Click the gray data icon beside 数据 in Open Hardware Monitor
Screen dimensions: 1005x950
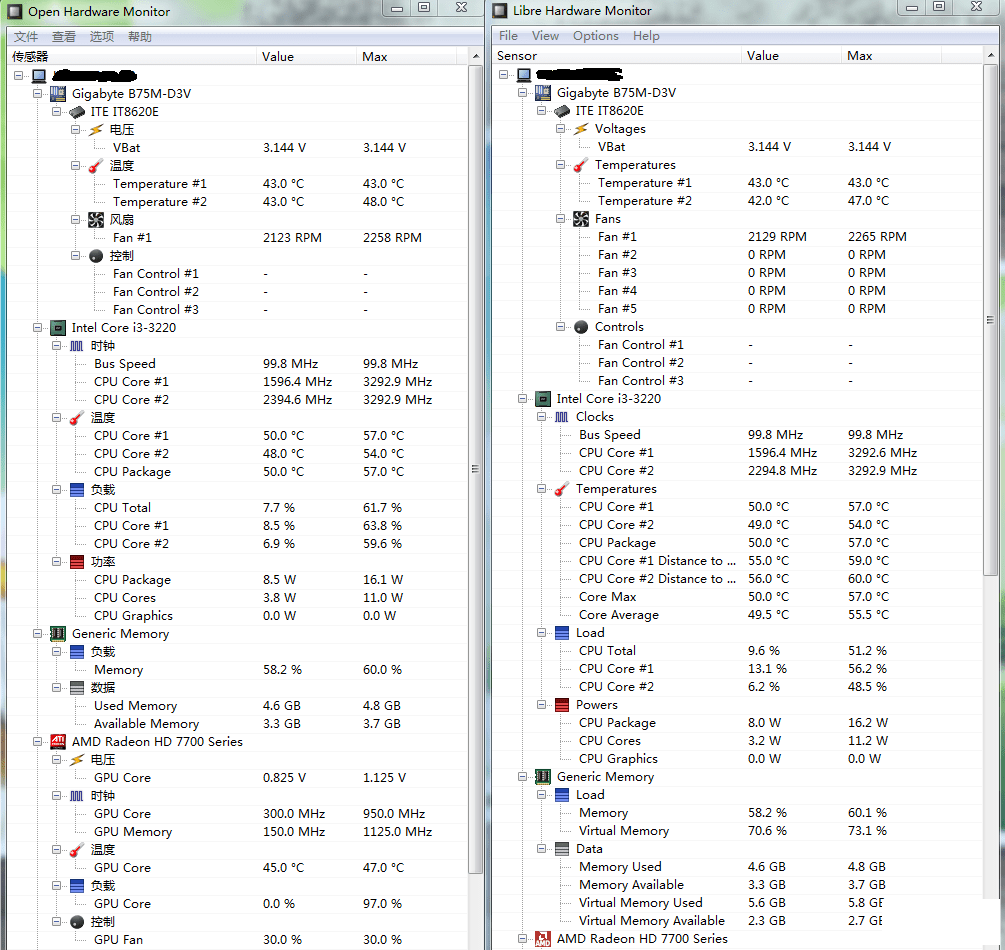tap(76, 688)
